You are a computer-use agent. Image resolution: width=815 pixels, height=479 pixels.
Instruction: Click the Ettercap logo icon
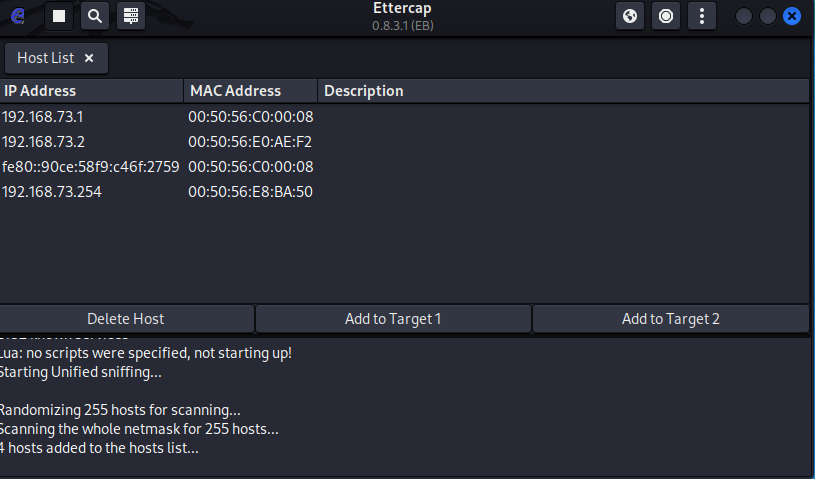click(18, 17)
